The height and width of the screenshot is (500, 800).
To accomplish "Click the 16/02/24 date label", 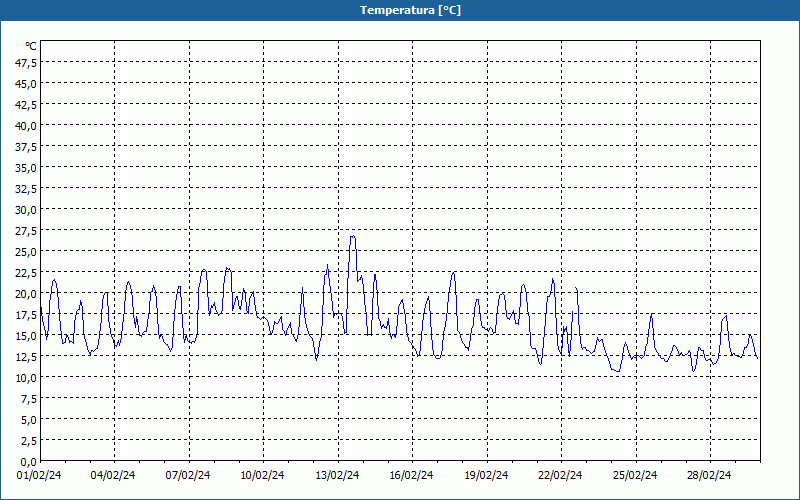I will [411, 476].
